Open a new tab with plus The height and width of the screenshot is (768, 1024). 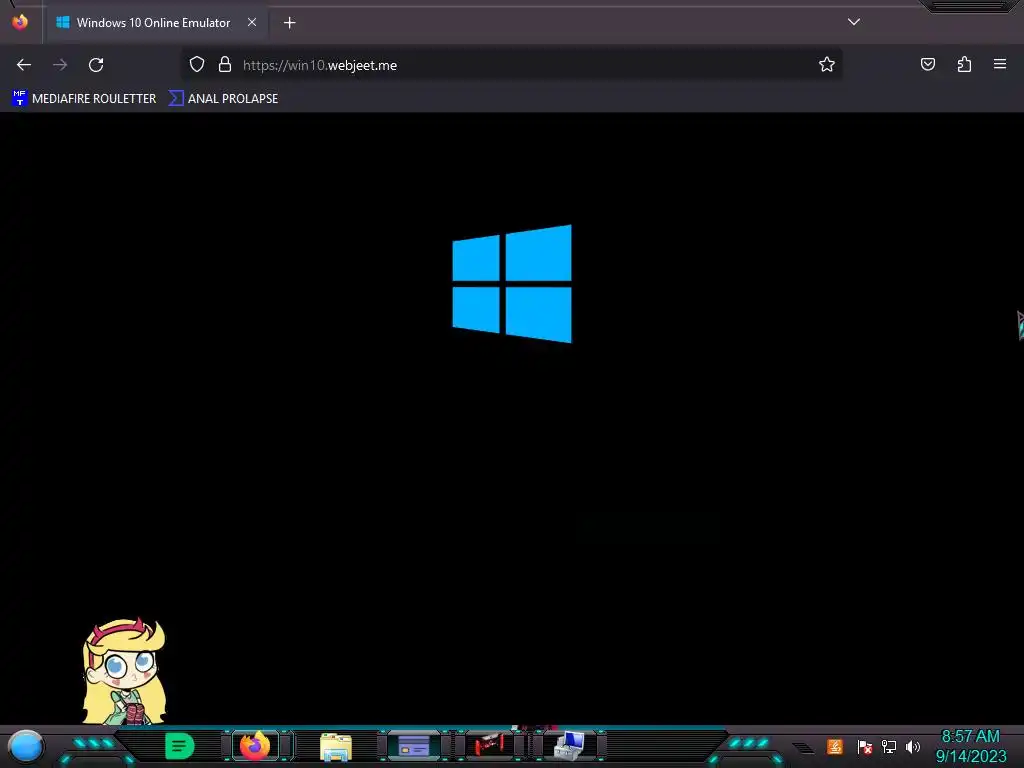click(x=289, y=23)
